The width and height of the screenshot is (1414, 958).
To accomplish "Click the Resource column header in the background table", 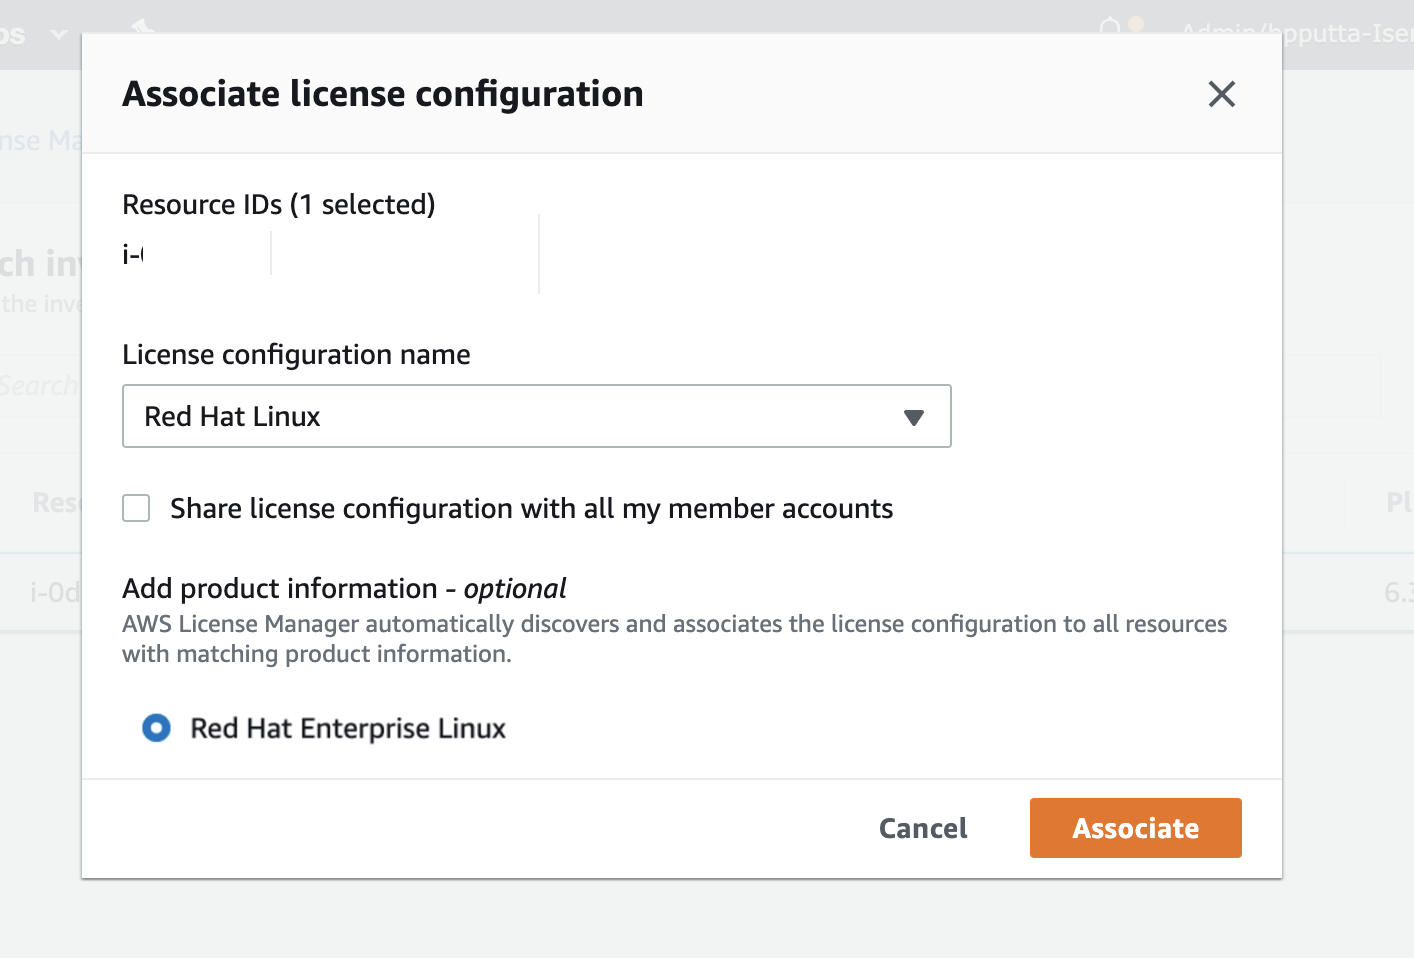I will click(55, 502).
